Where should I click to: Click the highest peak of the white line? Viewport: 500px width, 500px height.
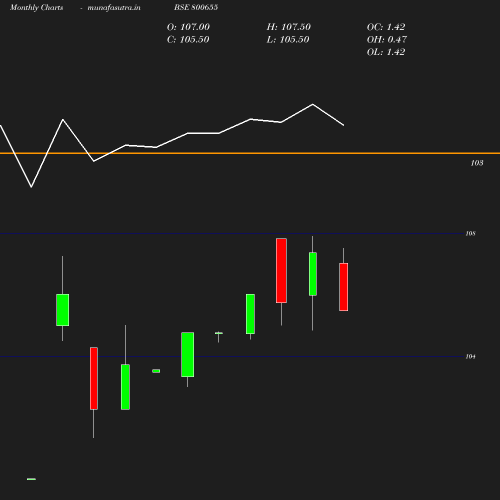coord(313,105)
